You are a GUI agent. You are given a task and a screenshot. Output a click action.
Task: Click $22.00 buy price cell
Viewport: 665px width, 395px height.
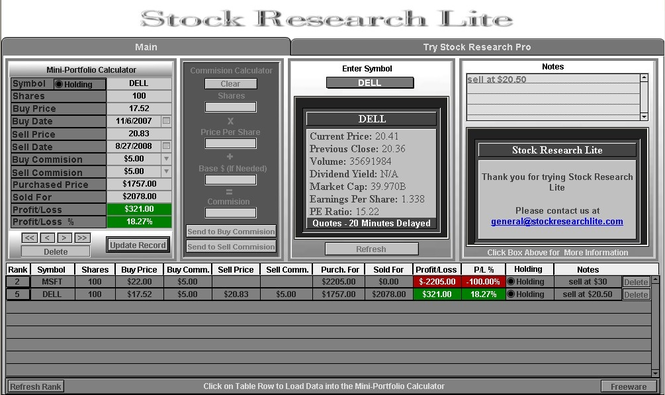tap(139, 282)
